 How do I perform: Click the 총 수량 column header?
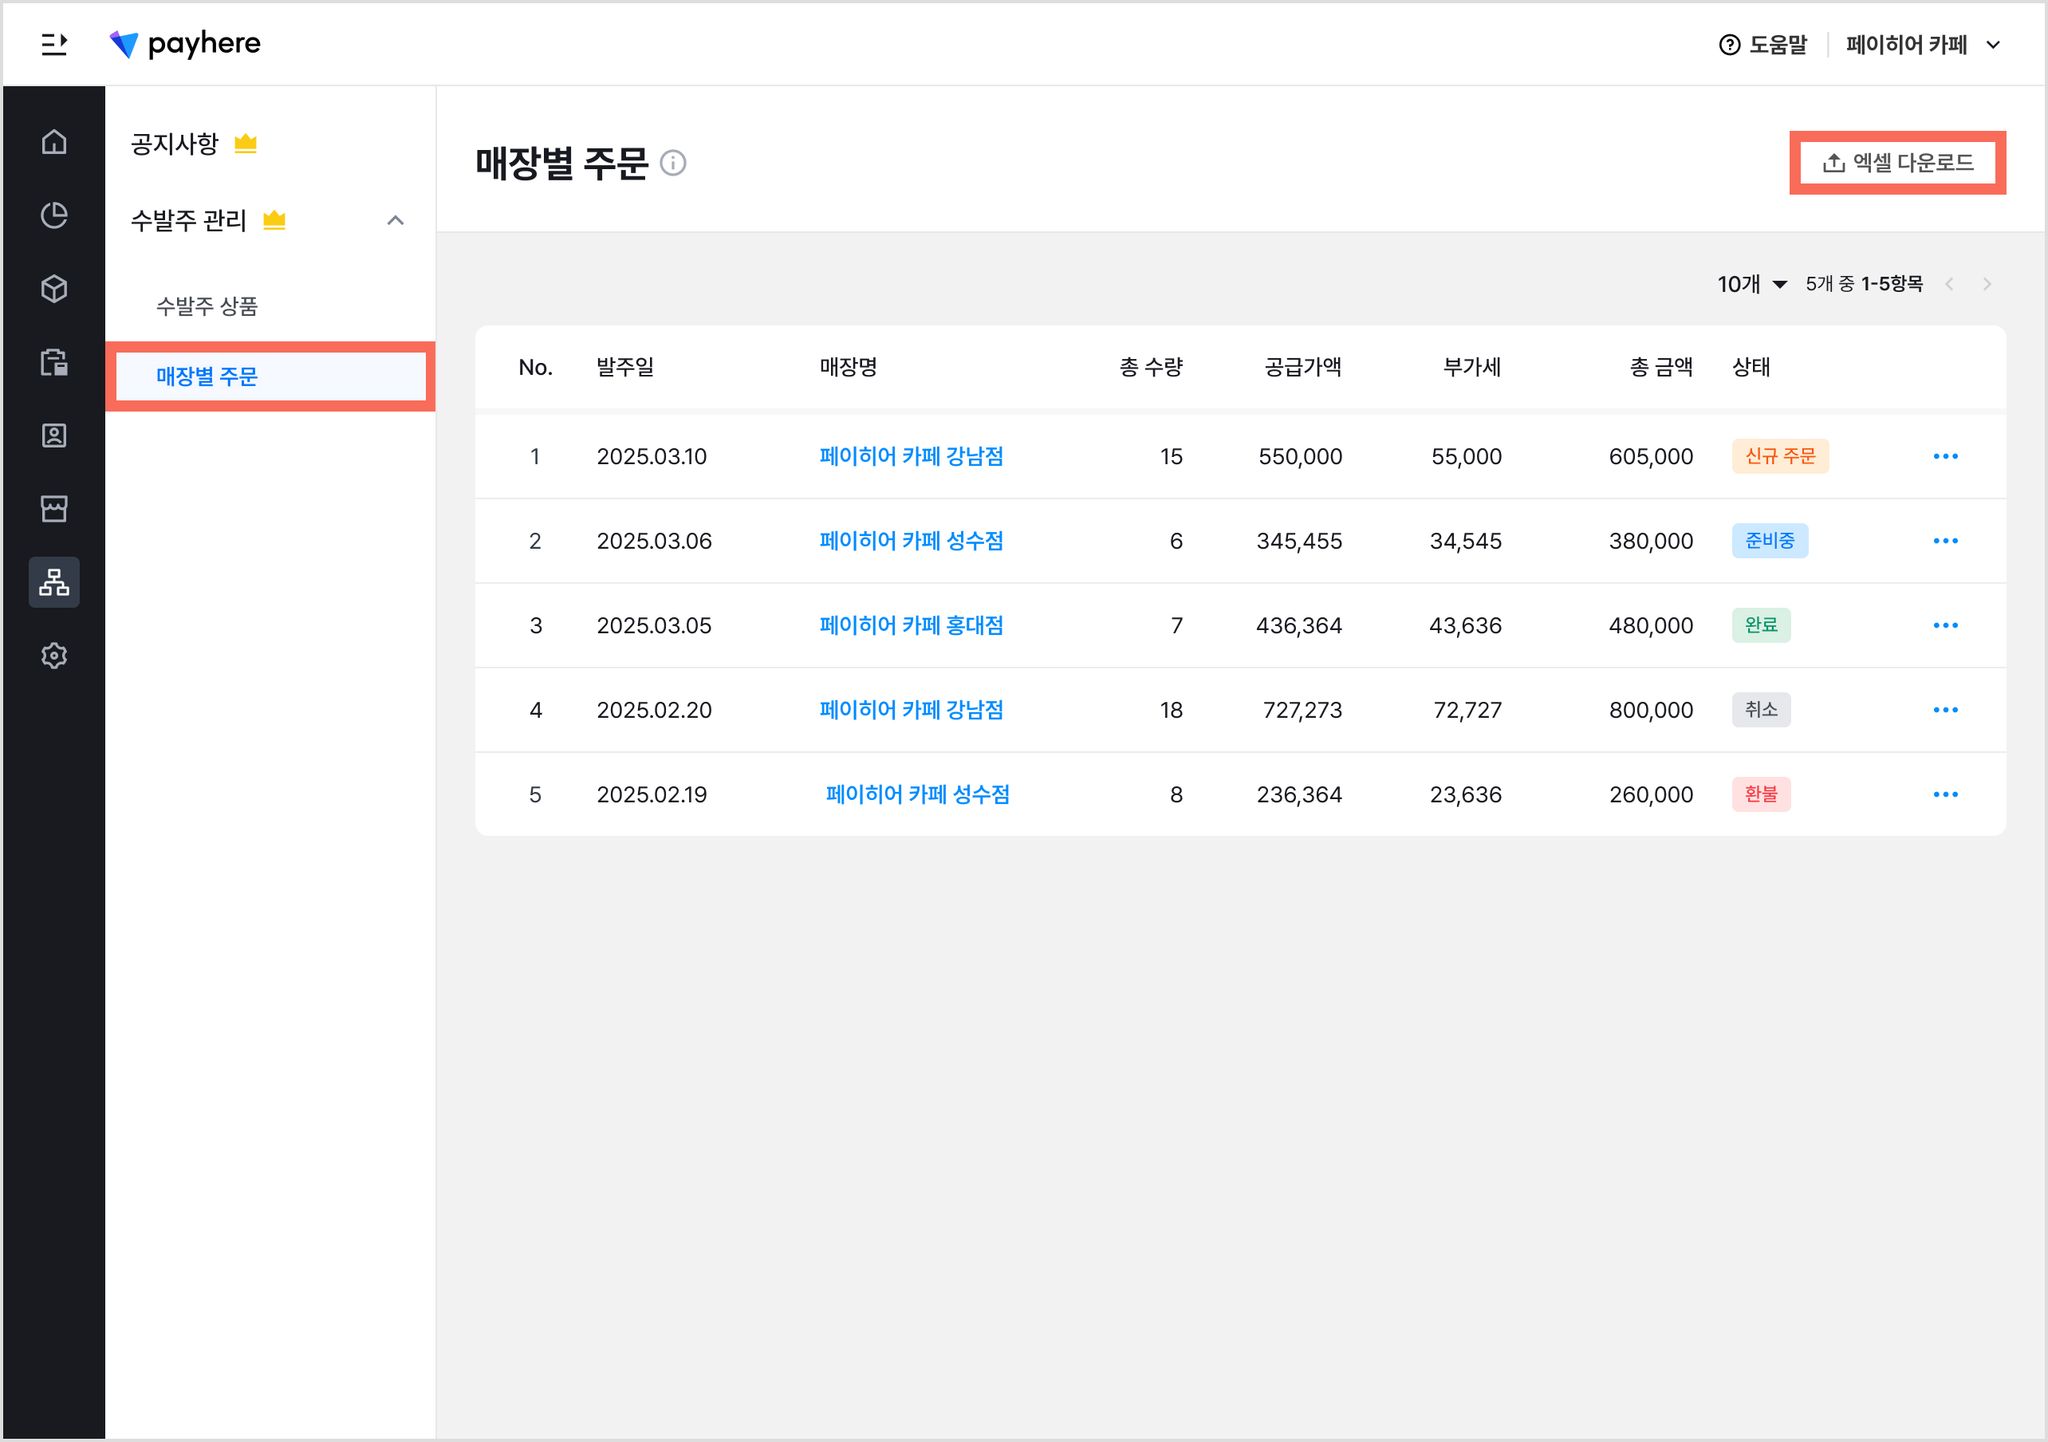(1151, 367)
